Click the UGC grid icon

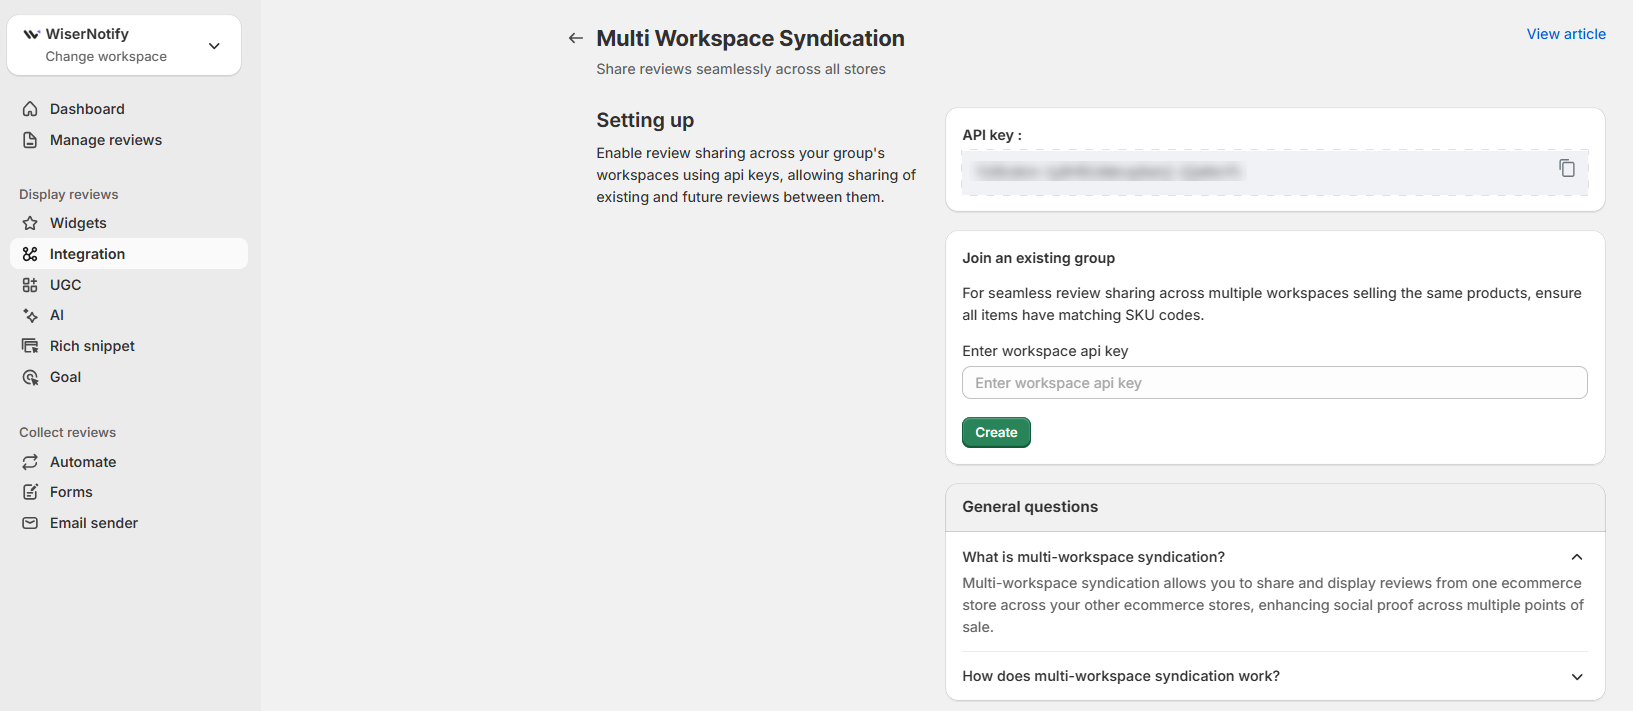(30, 285)
